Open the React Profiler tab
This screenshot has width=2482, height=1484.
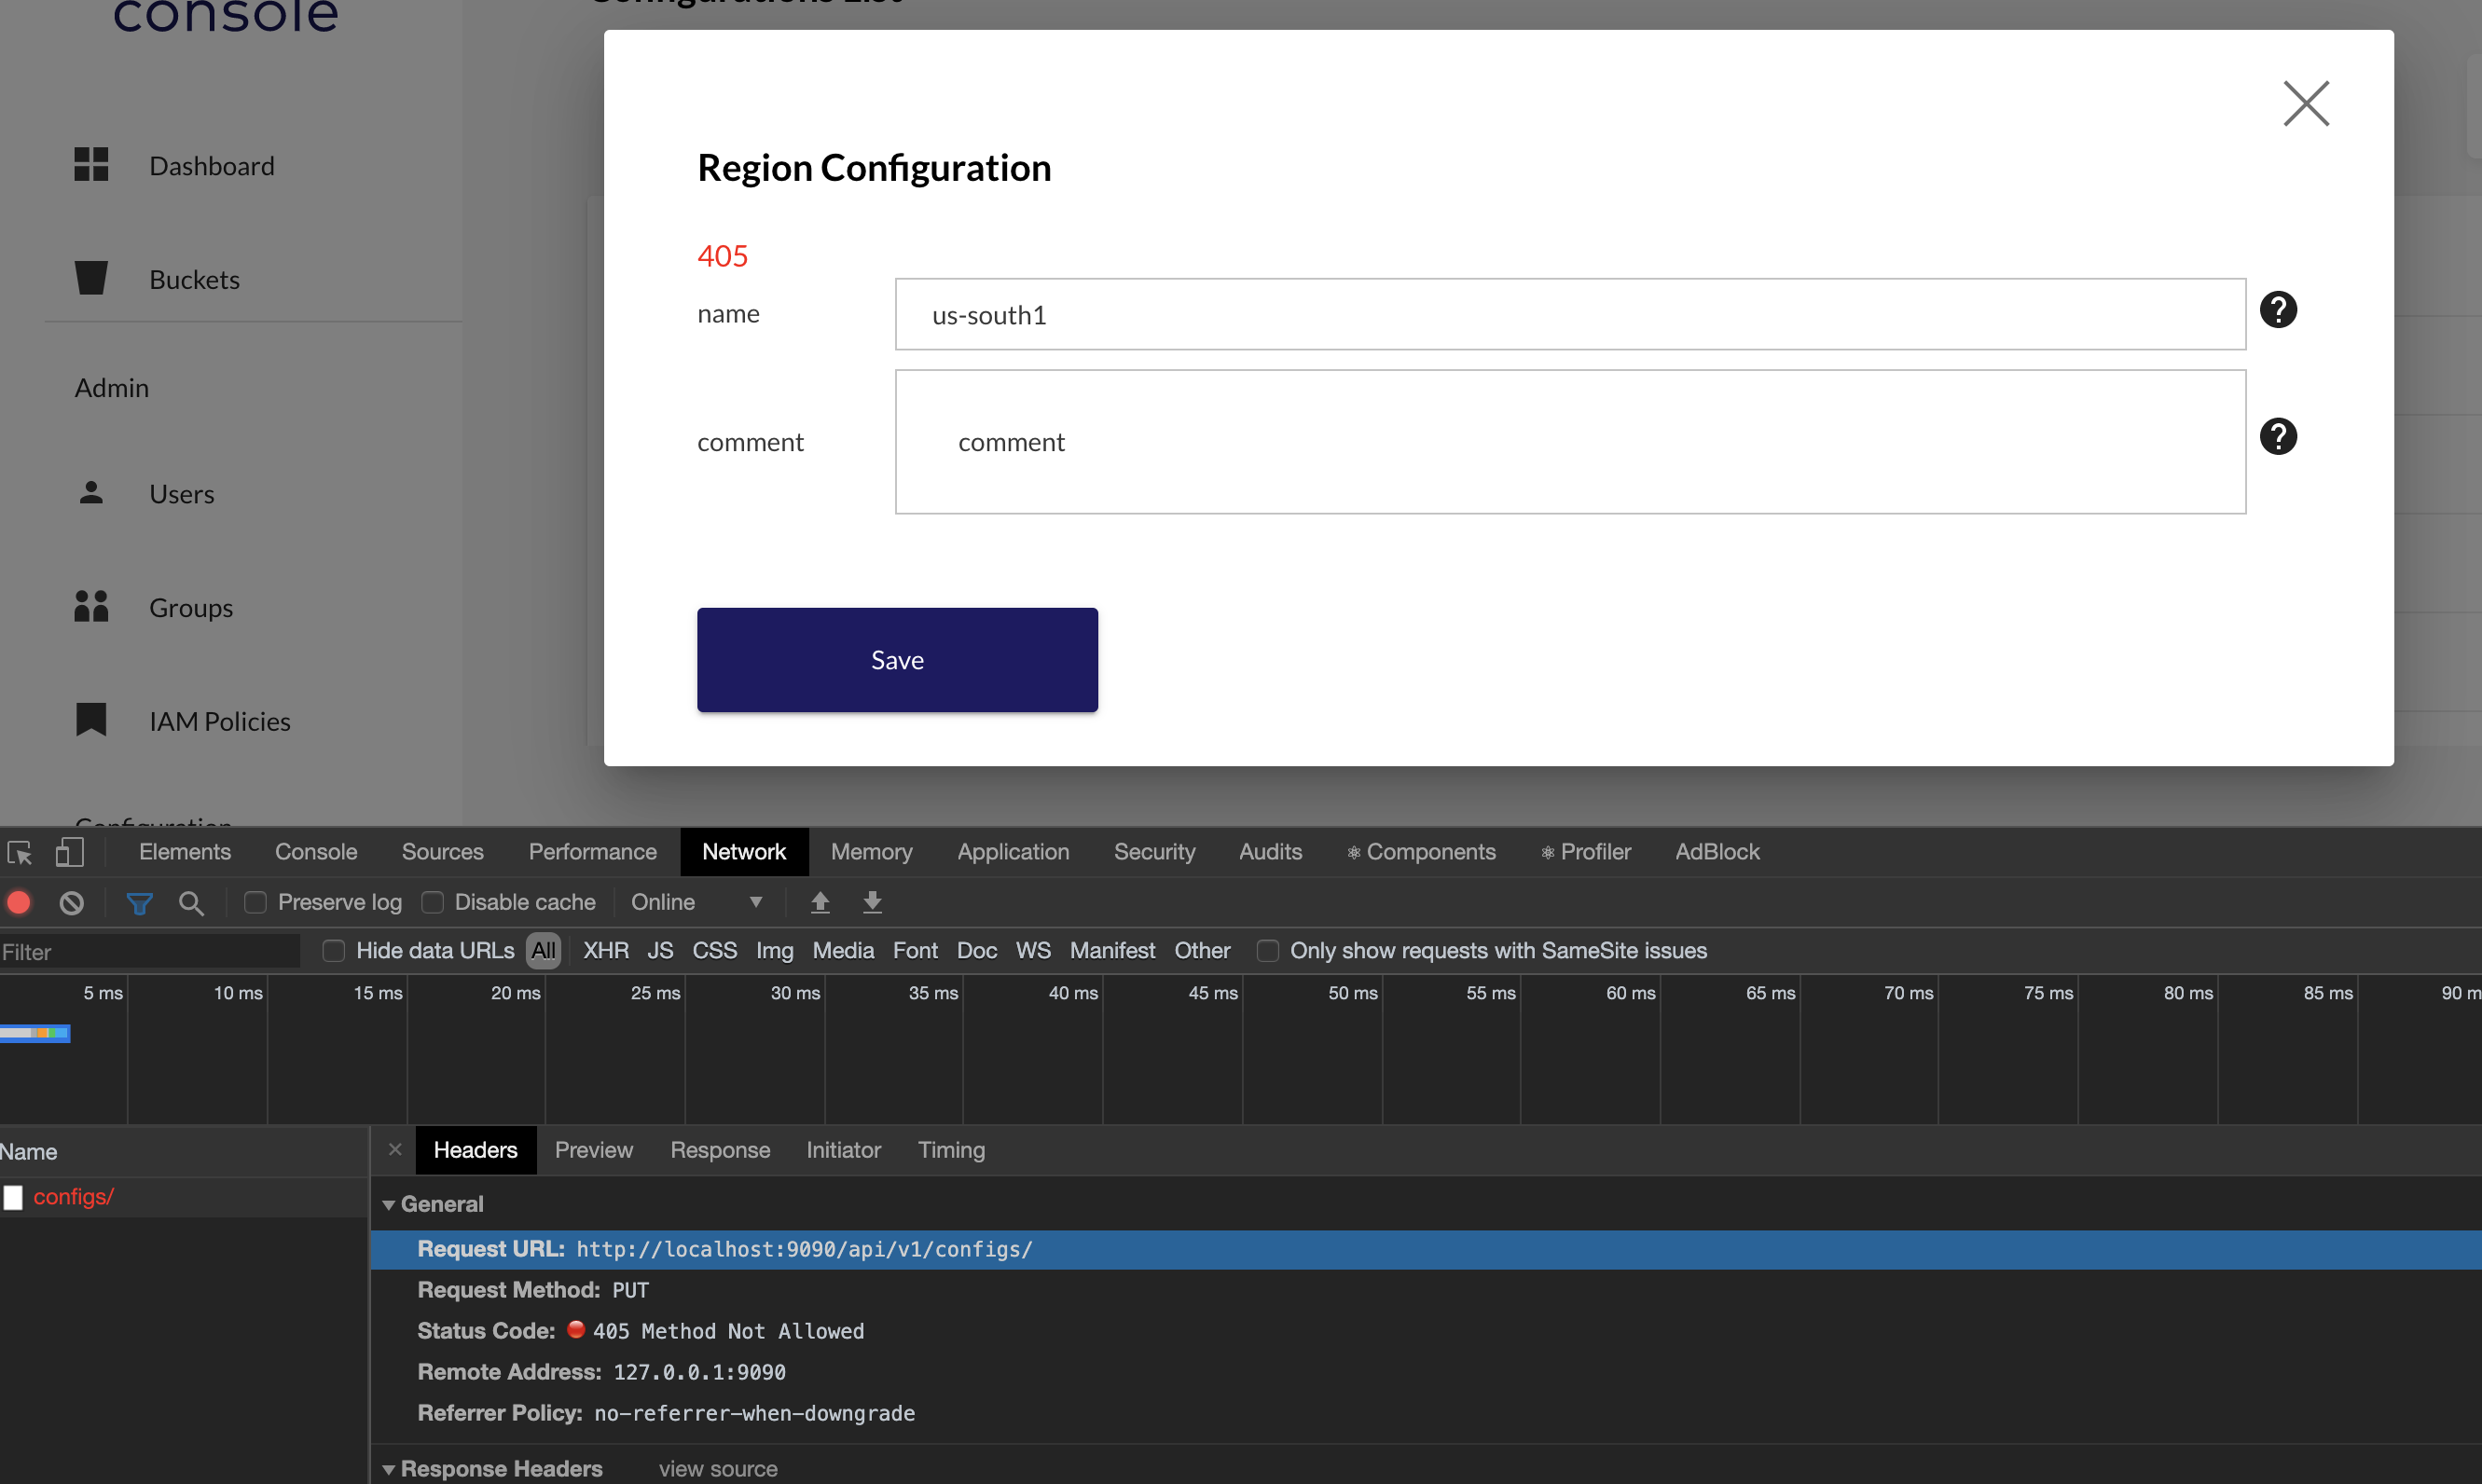tap(1586, 852)
